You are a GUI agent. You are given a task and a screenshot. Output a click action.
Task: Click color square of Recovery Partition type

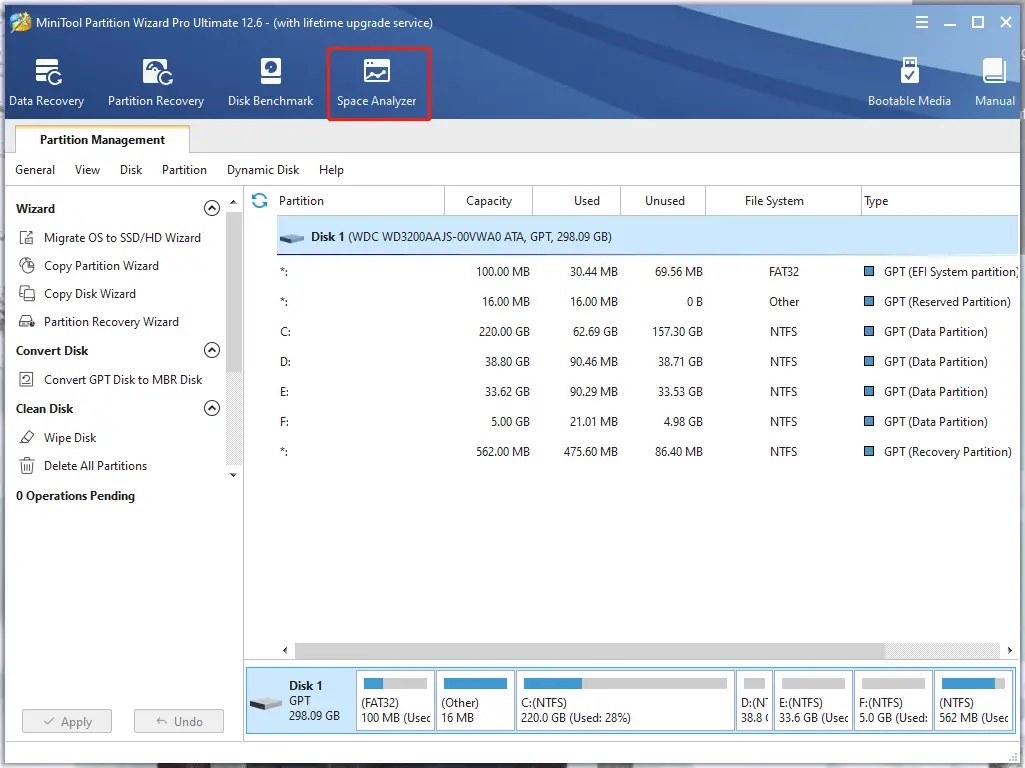869,451
